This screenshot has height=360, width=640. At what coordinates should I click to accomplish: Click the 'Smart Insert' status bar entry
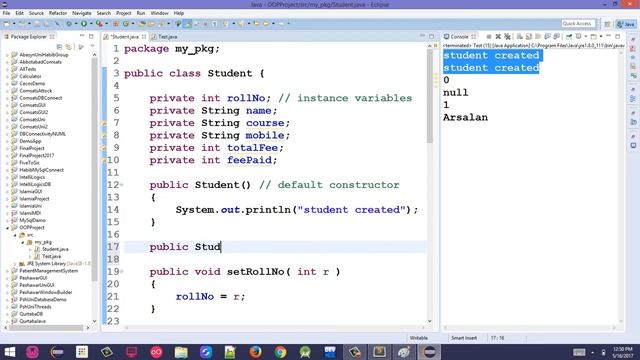(x=464, y=338)
